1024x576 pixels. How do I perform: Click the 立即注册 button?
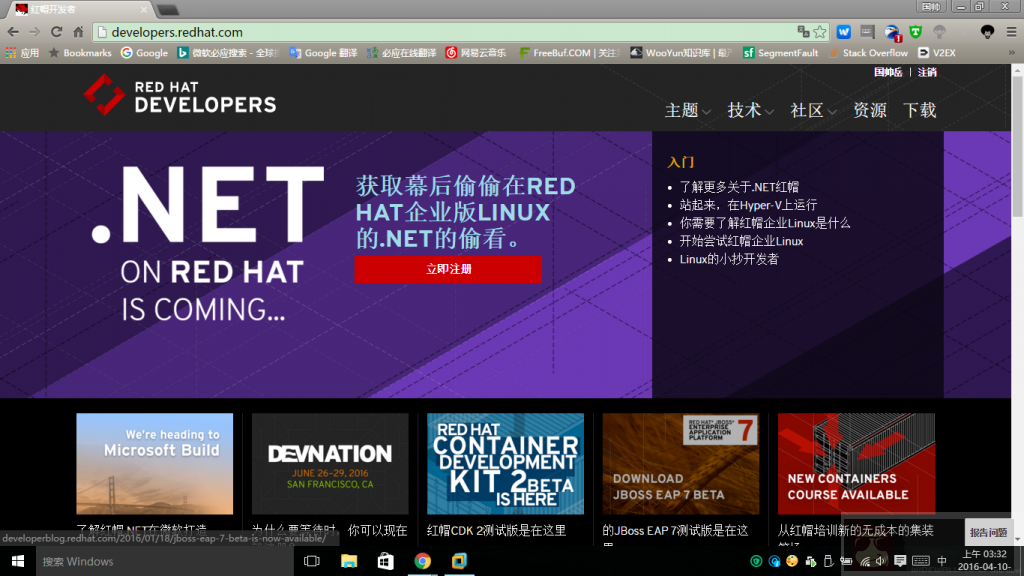coord(448,269)
